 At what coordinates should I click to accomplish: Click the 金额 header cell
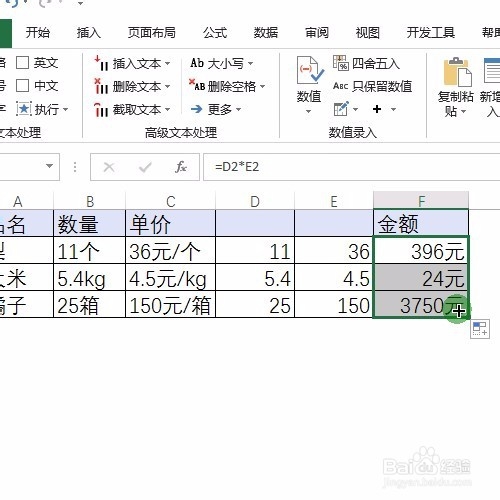pos(421,223)
